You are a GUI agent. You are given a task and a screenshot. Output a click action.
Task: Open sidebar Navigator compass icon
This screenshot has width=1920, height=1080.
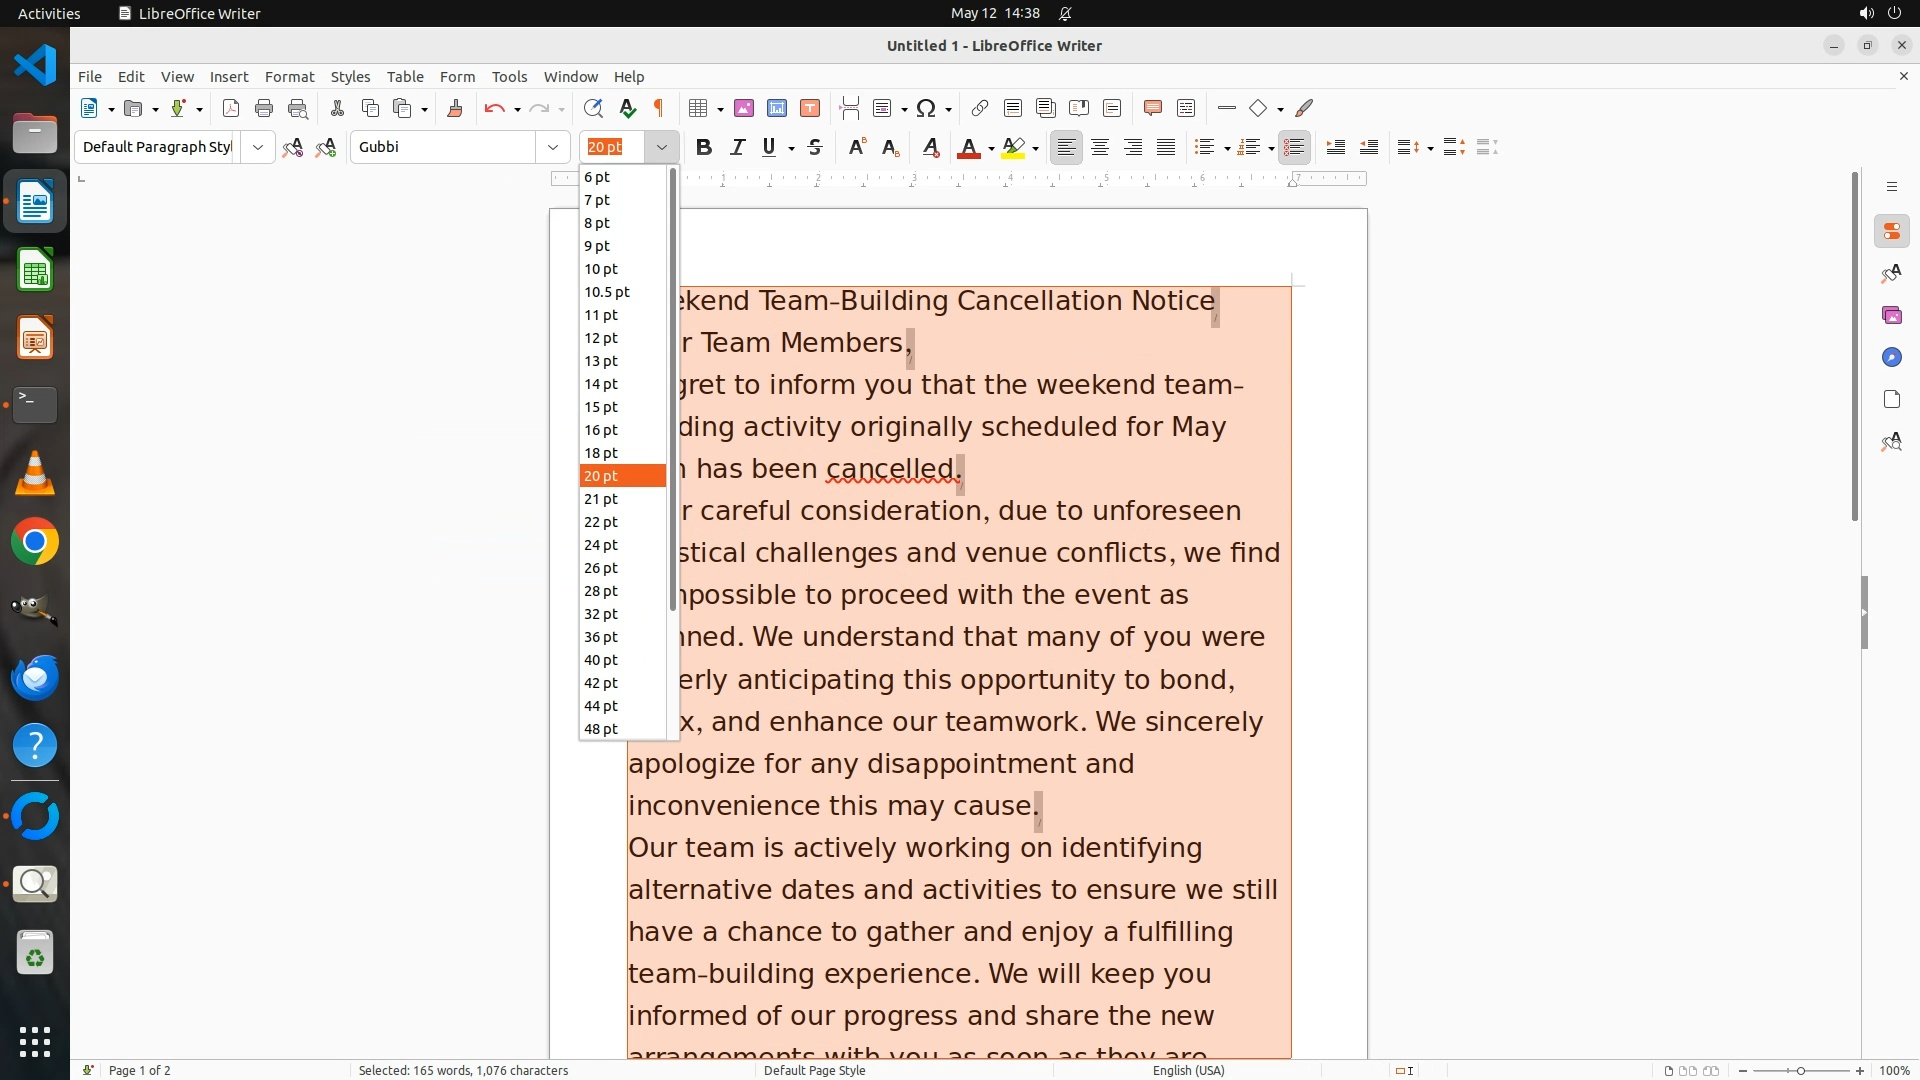point(1891,357)
